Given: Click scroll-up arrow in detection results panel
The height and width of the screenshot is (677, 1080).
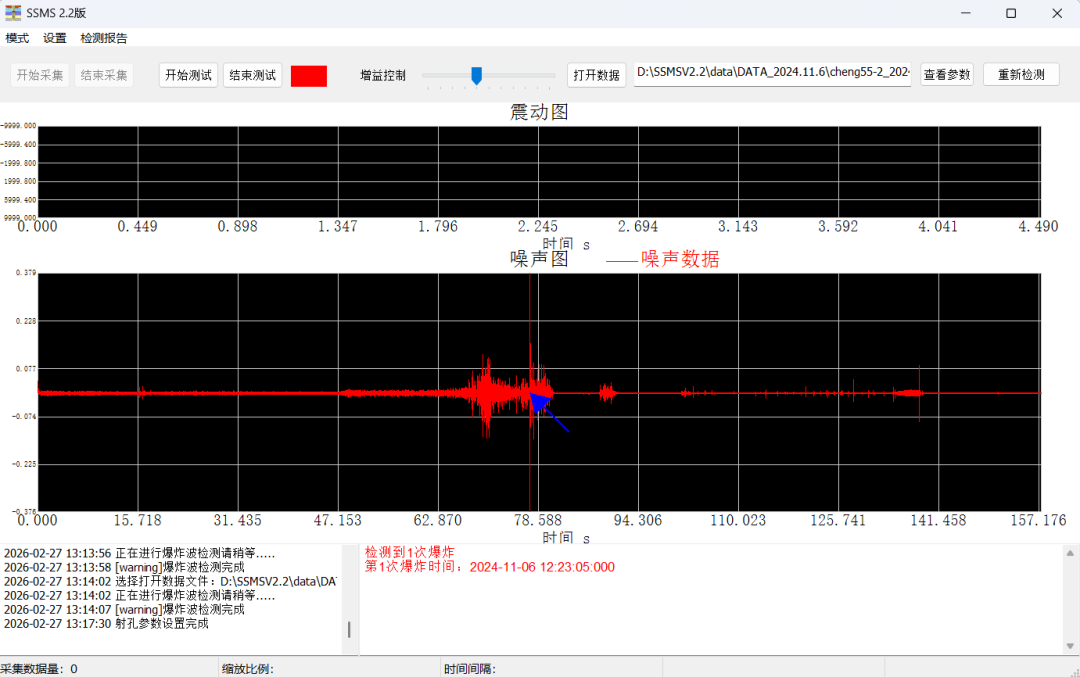Looking at the screenshot, I should click(x=1070, y=552).
